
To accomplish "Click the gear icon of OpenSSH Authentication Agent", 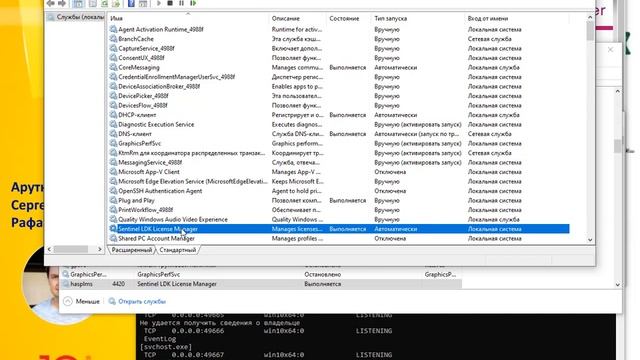I will point(113,191).
